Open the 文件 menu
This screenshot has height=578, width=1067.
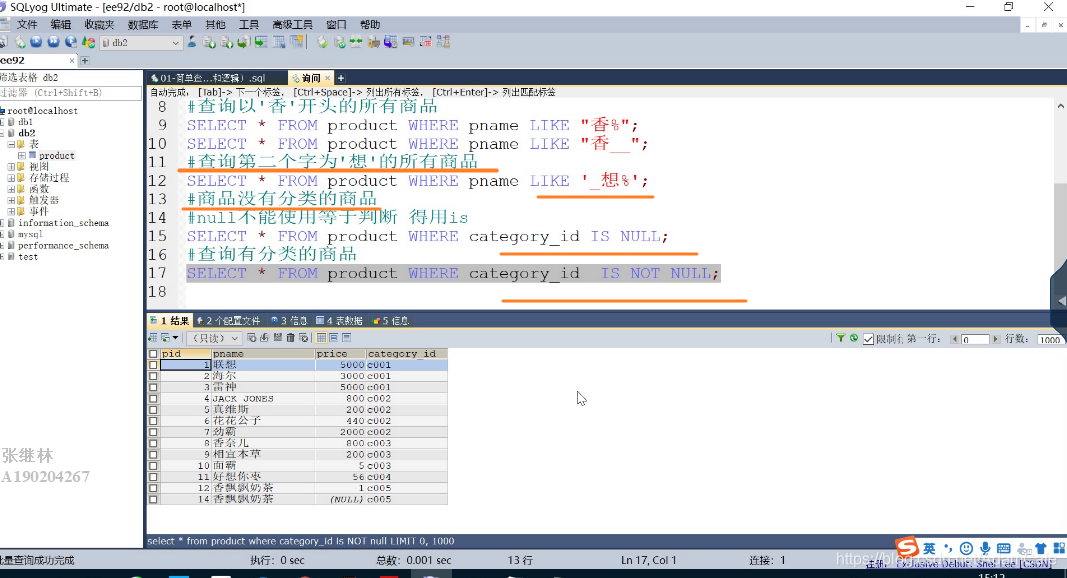point(27,25)
